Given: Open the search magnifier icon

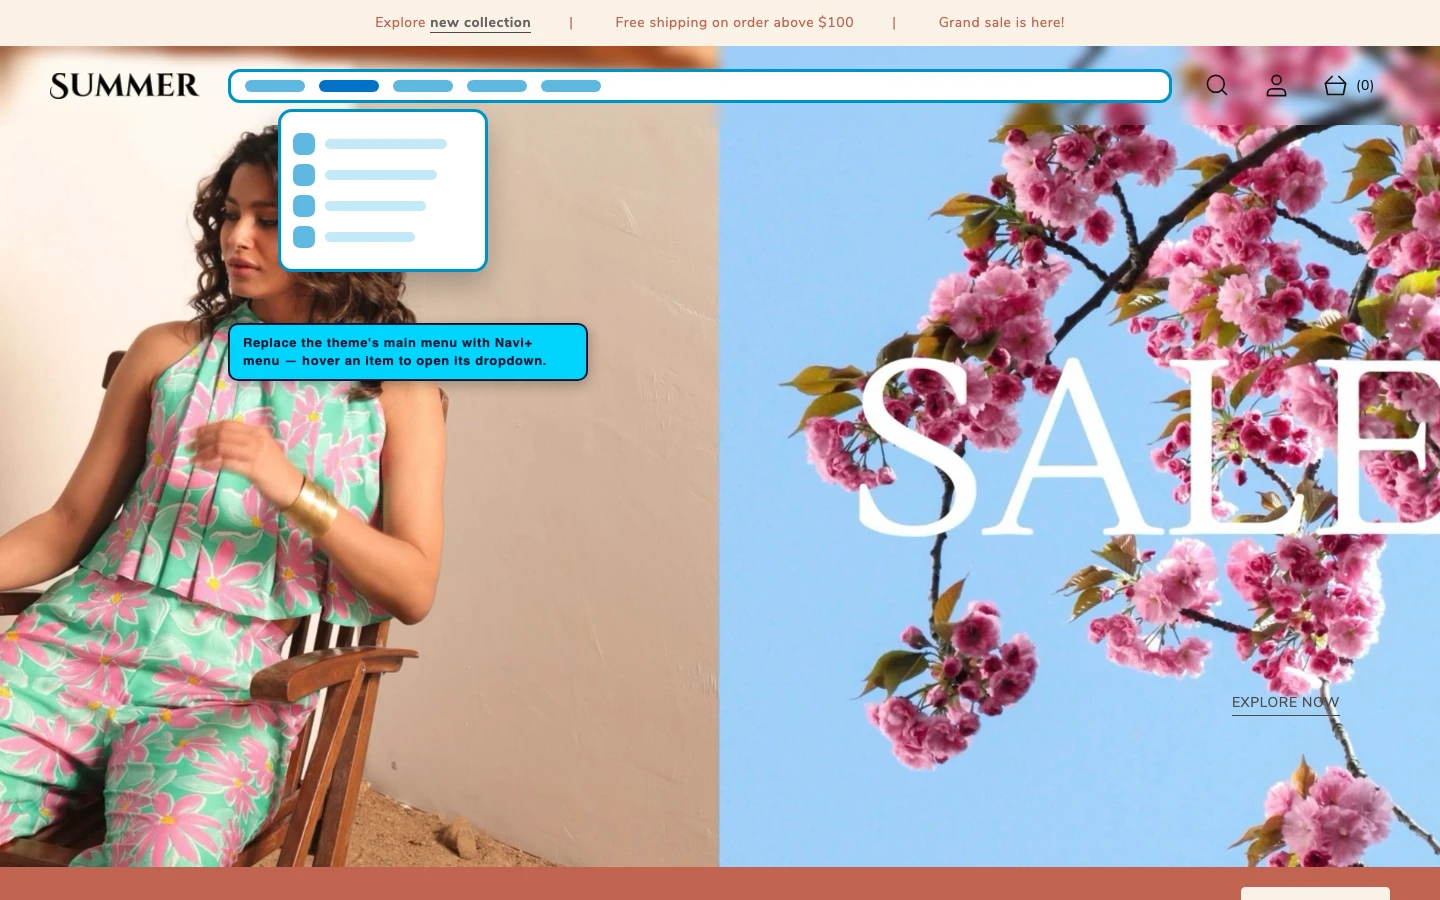Looking at the screenshot, I should click(x=1216, y=86).
